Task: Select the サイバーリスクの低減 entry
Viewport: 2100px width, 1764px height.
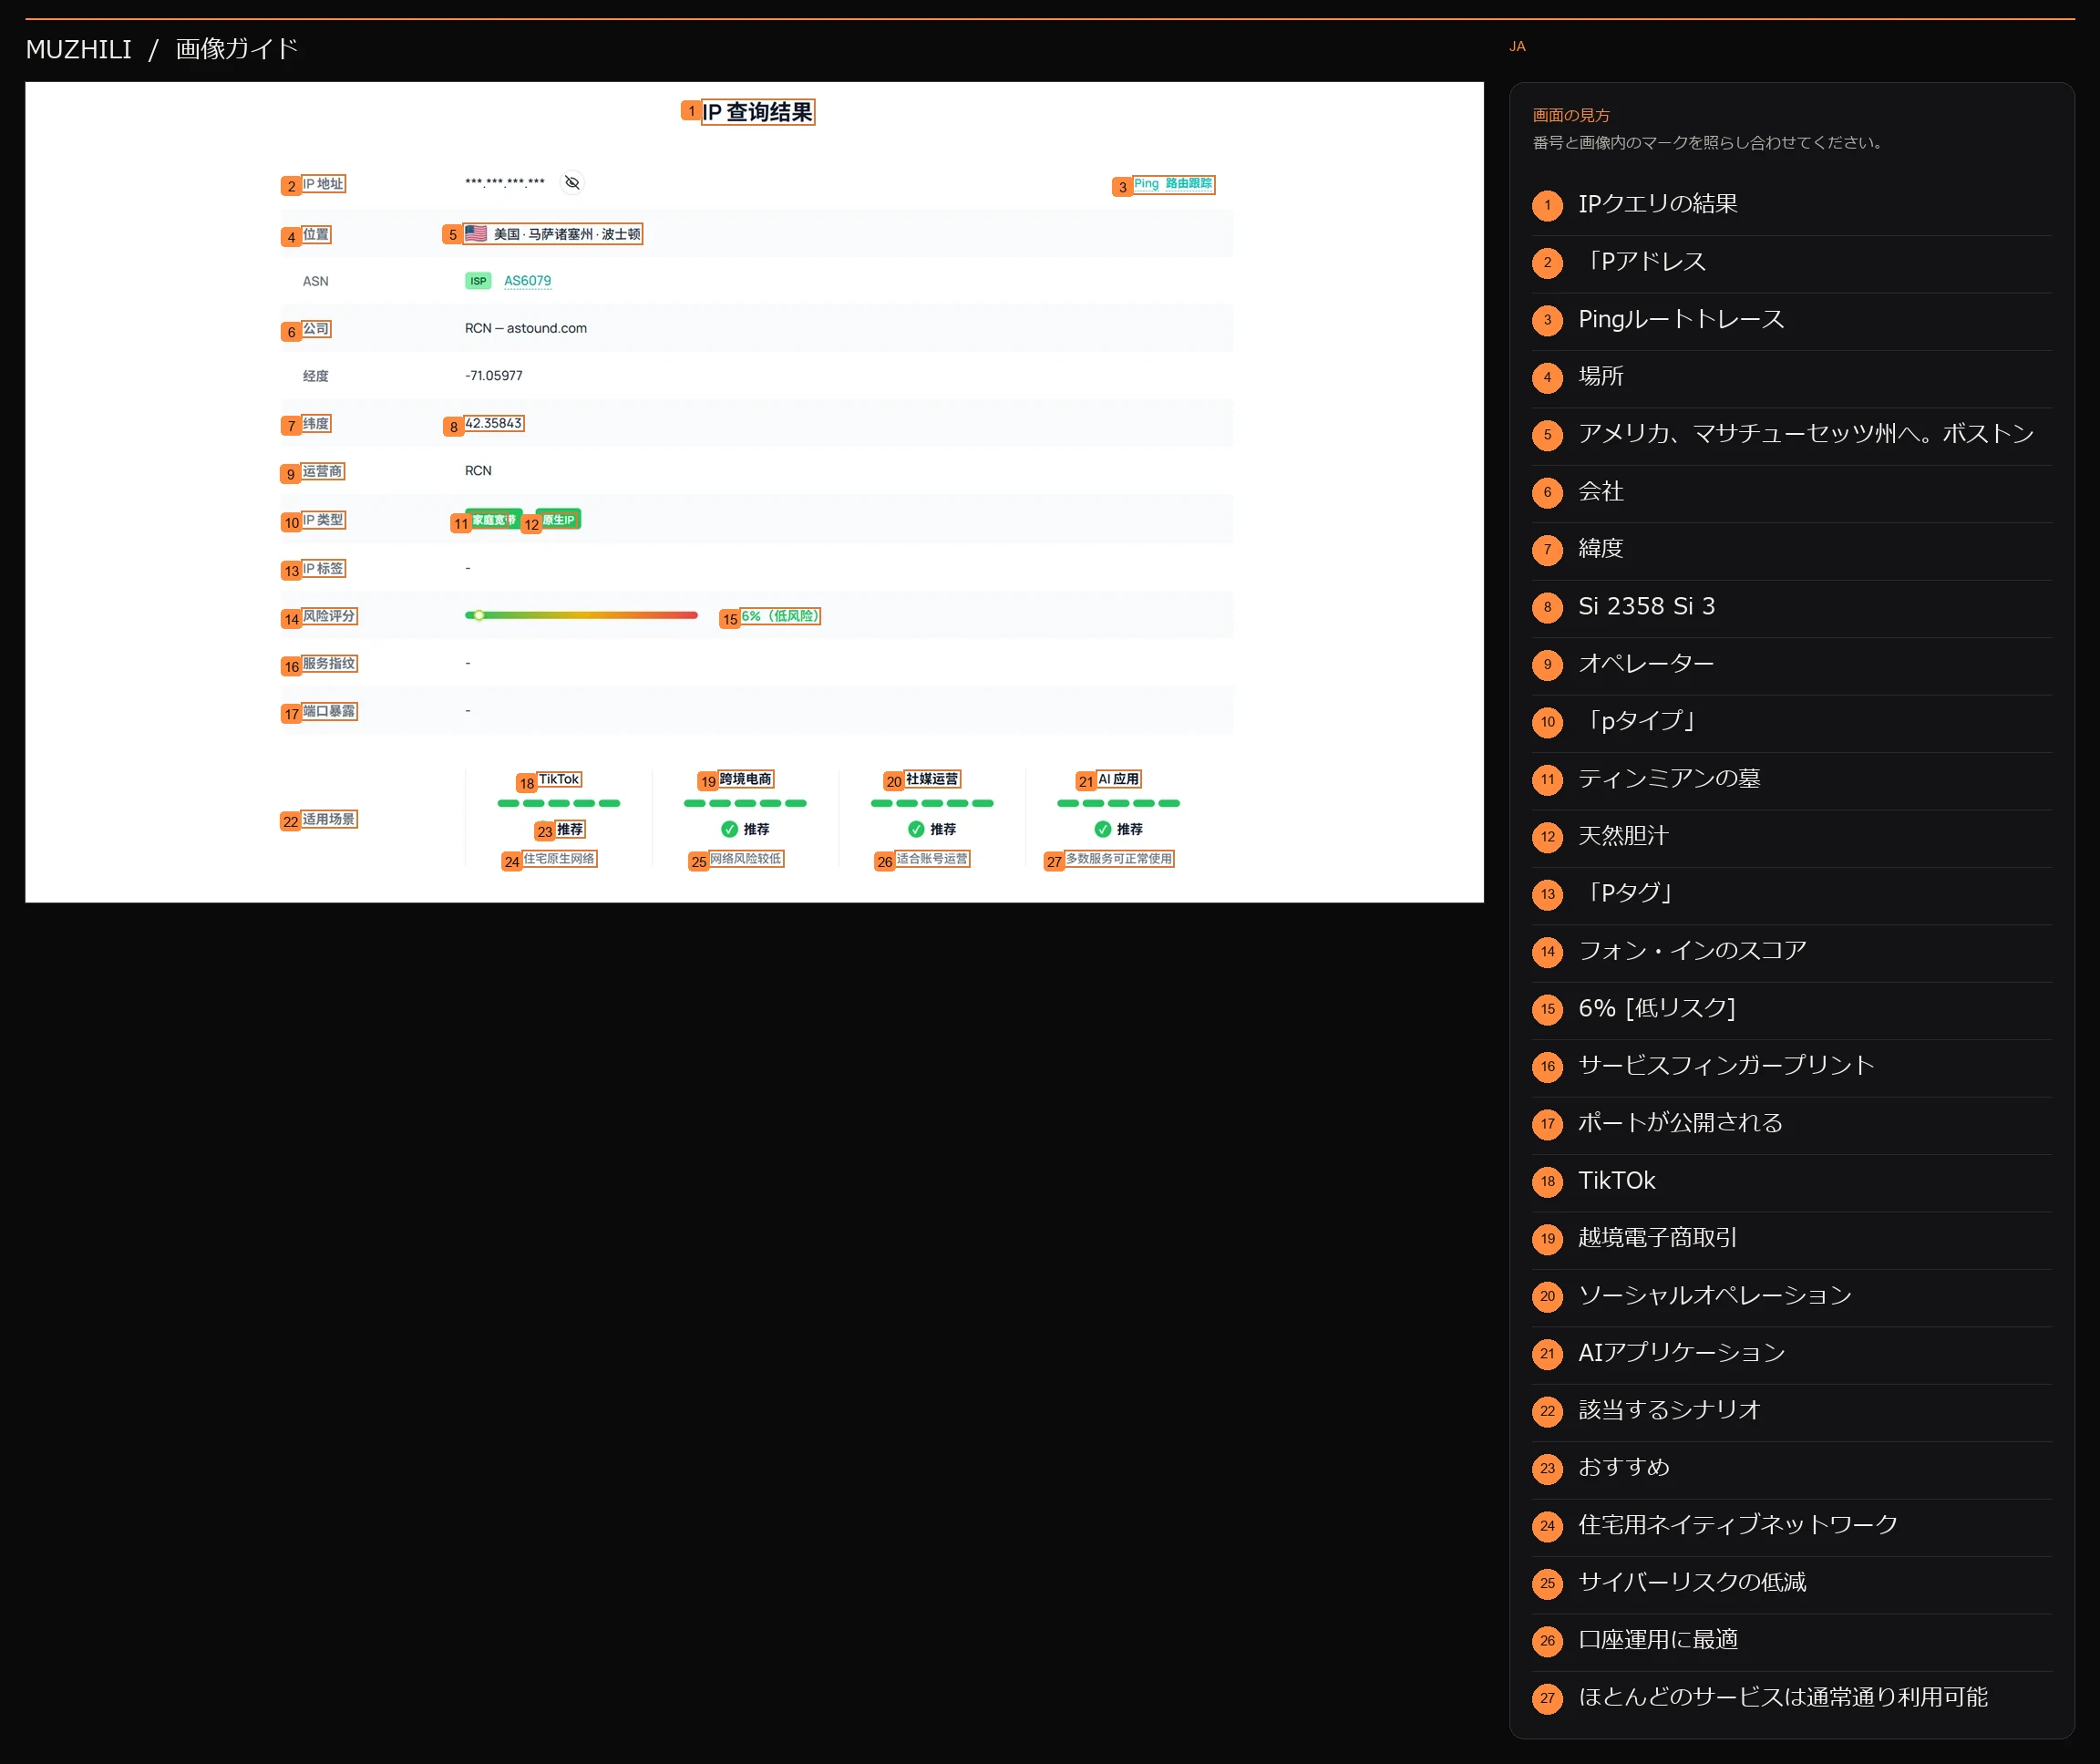Action: point(1791,1583)
